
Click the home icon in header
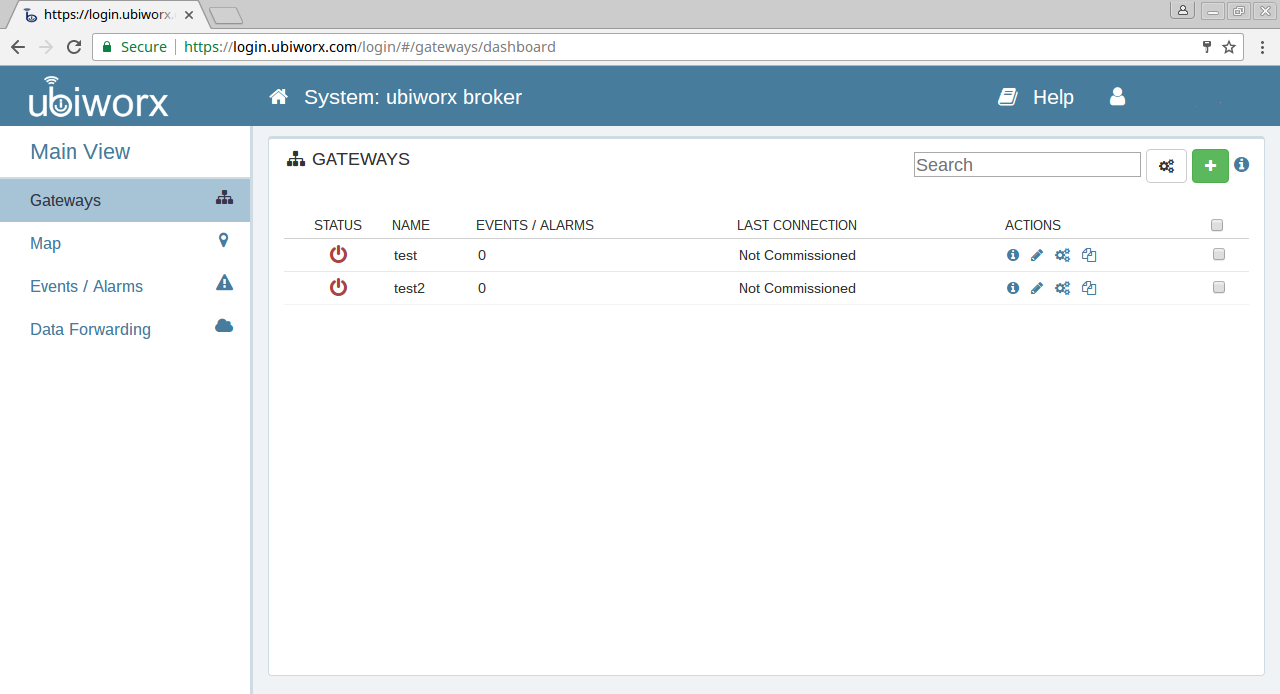pyautogui.click(x=279, y=97)
